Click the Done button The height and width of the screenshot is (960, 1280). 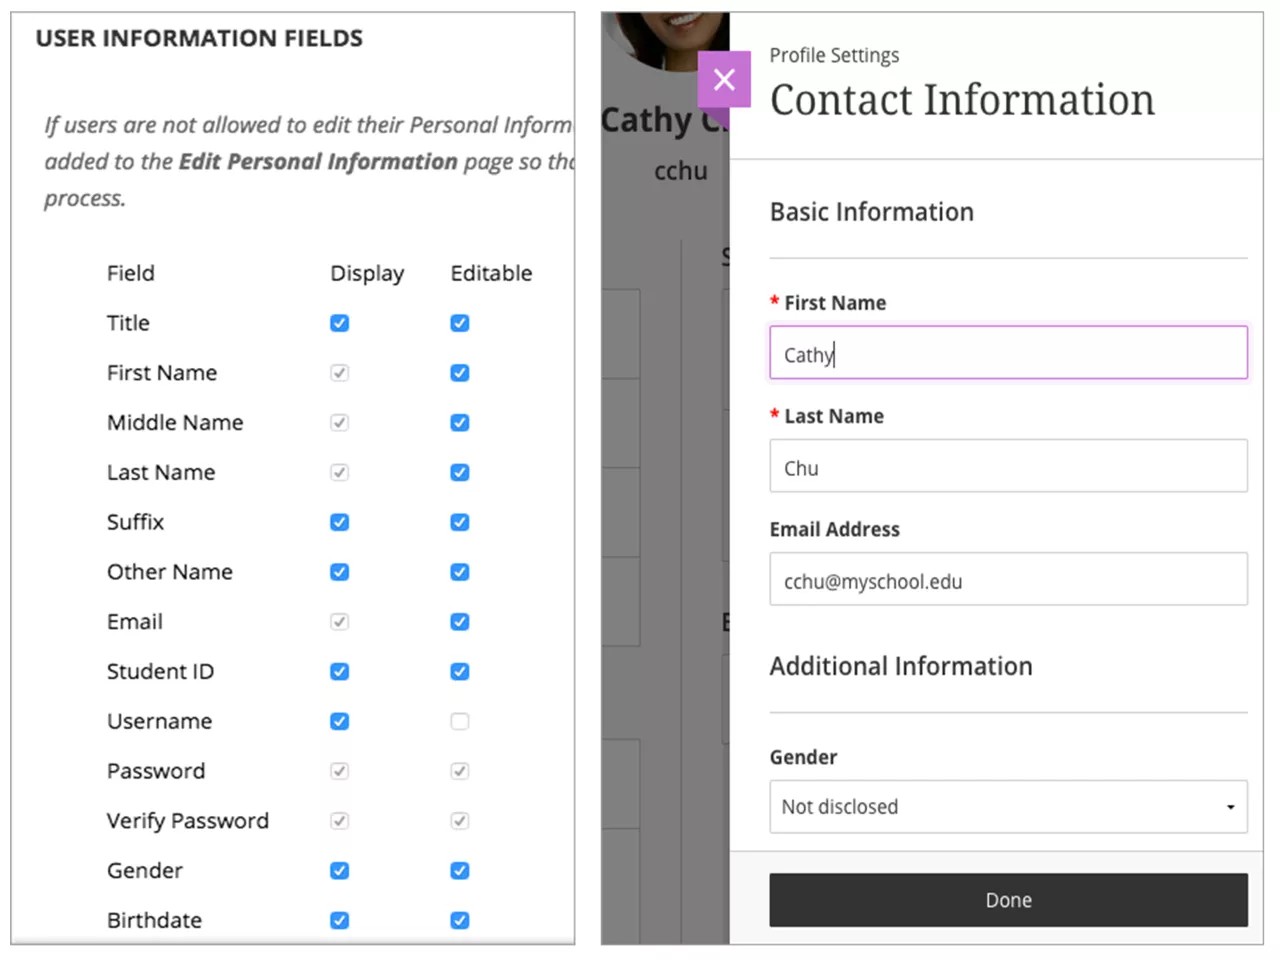point(1008,900)
